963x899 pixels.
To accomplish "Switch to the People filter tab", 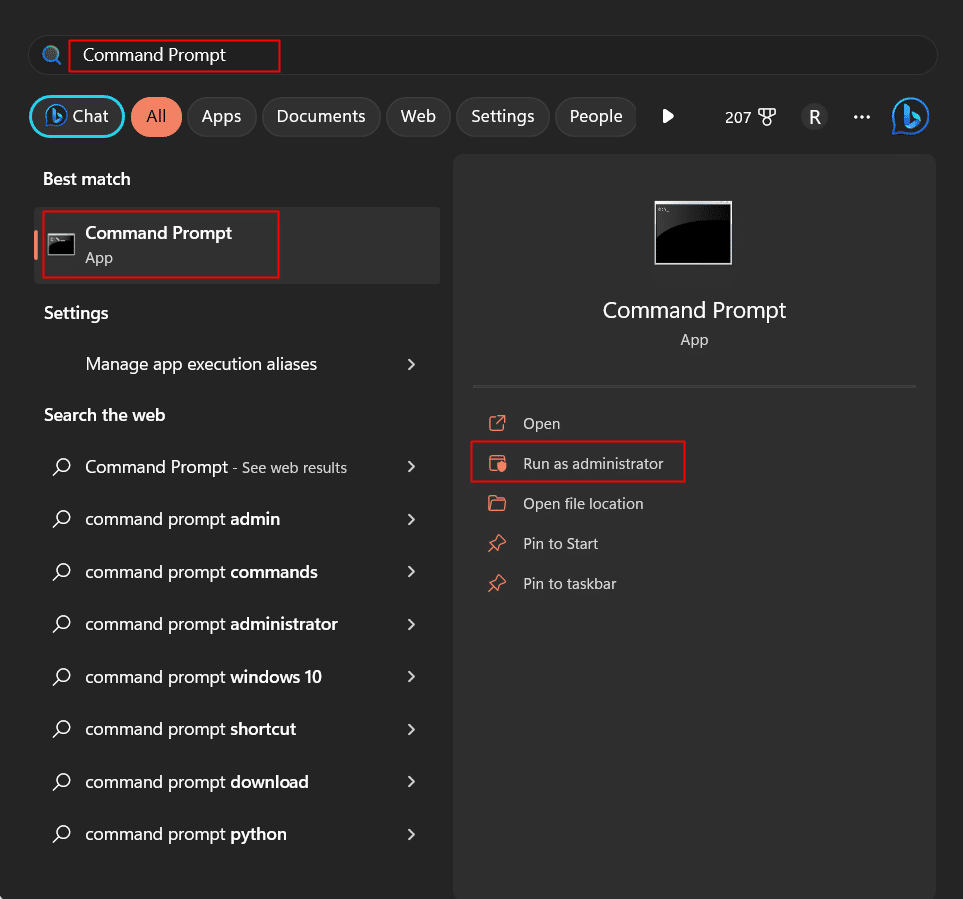I will pyautogui.click(x=596, y=116).
